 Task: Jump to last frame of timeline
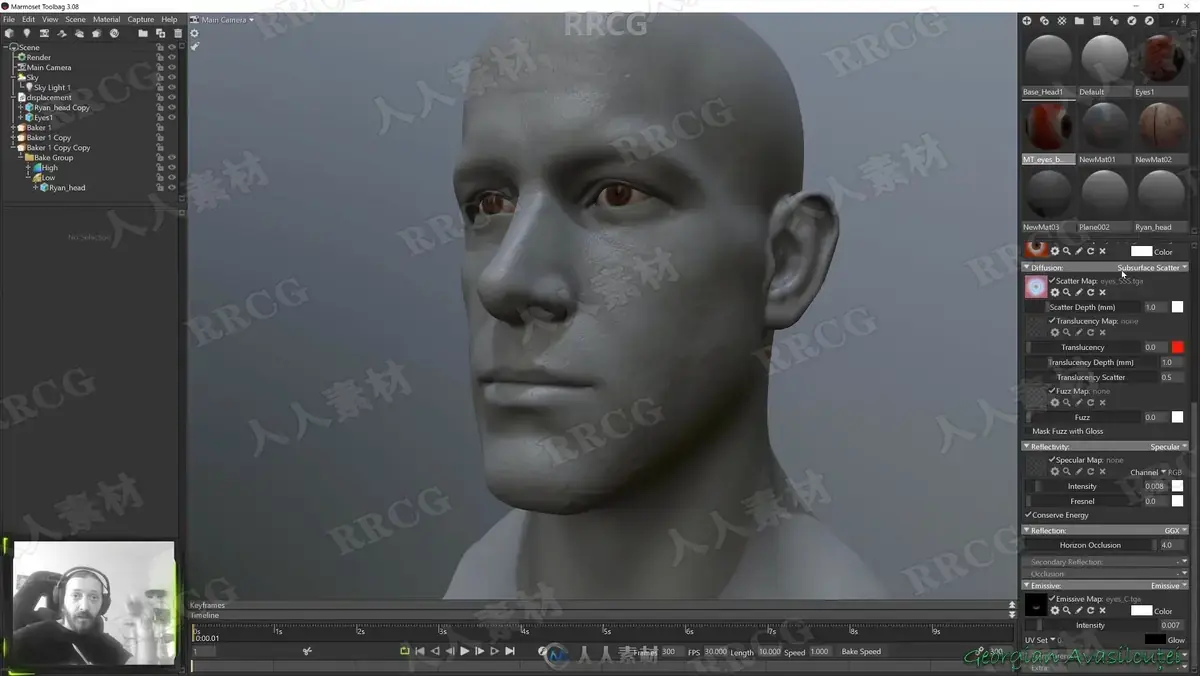point(510,651)
